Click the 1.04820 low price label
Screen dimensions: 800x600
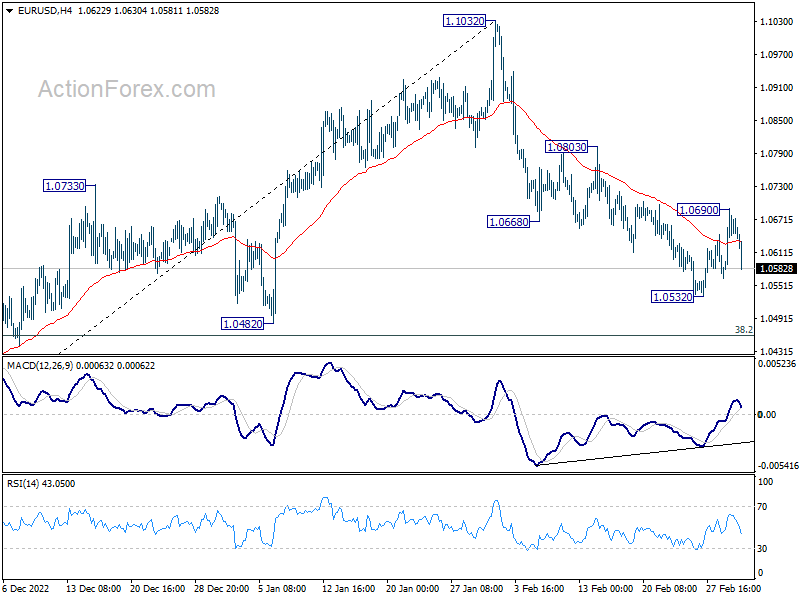243,323
